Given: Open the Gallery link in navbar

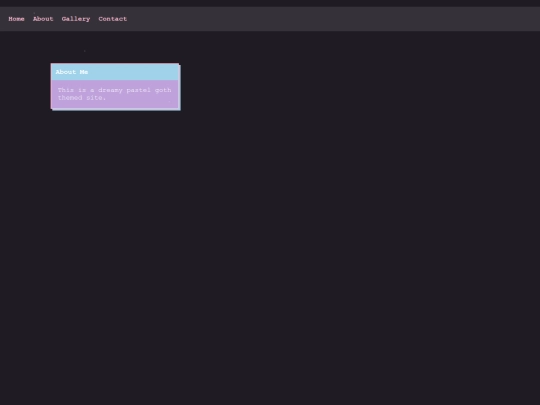Looking at the screenshot, I should pos(76,19).
